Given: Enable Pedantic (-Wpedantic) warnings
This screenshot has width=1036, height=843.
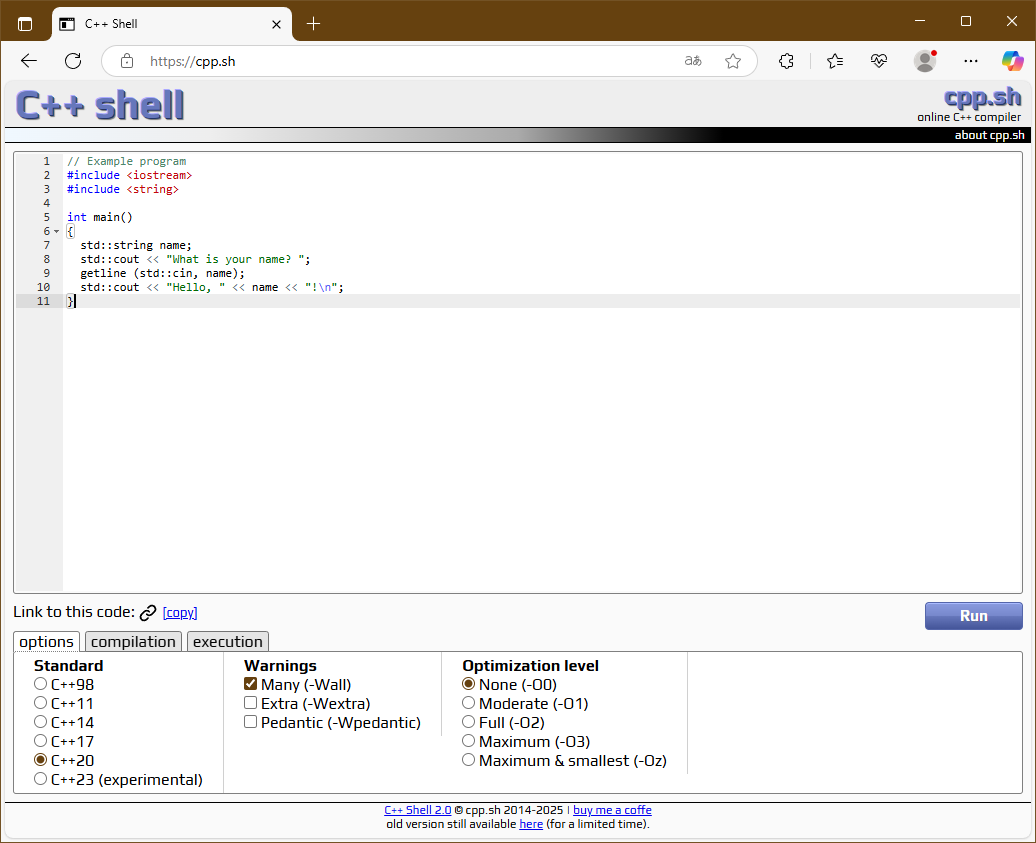Looking at the screenshot, I should click(x=250, y=722).
